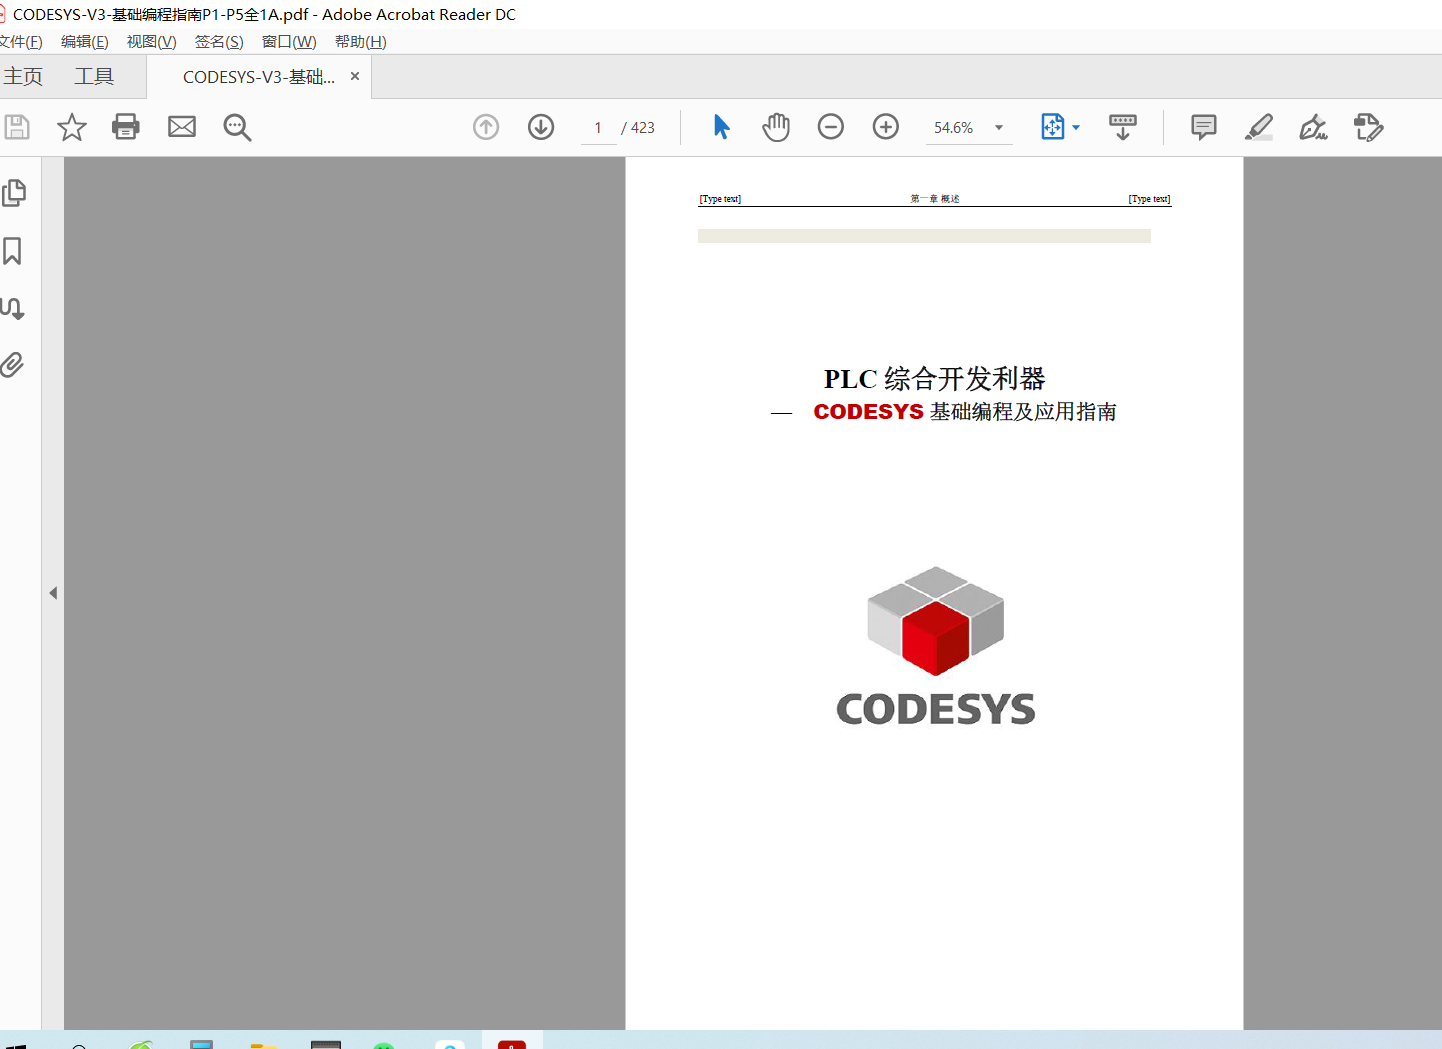
Task: Click the page number input field
Action: pyautogui.click(x=598, y=128)
